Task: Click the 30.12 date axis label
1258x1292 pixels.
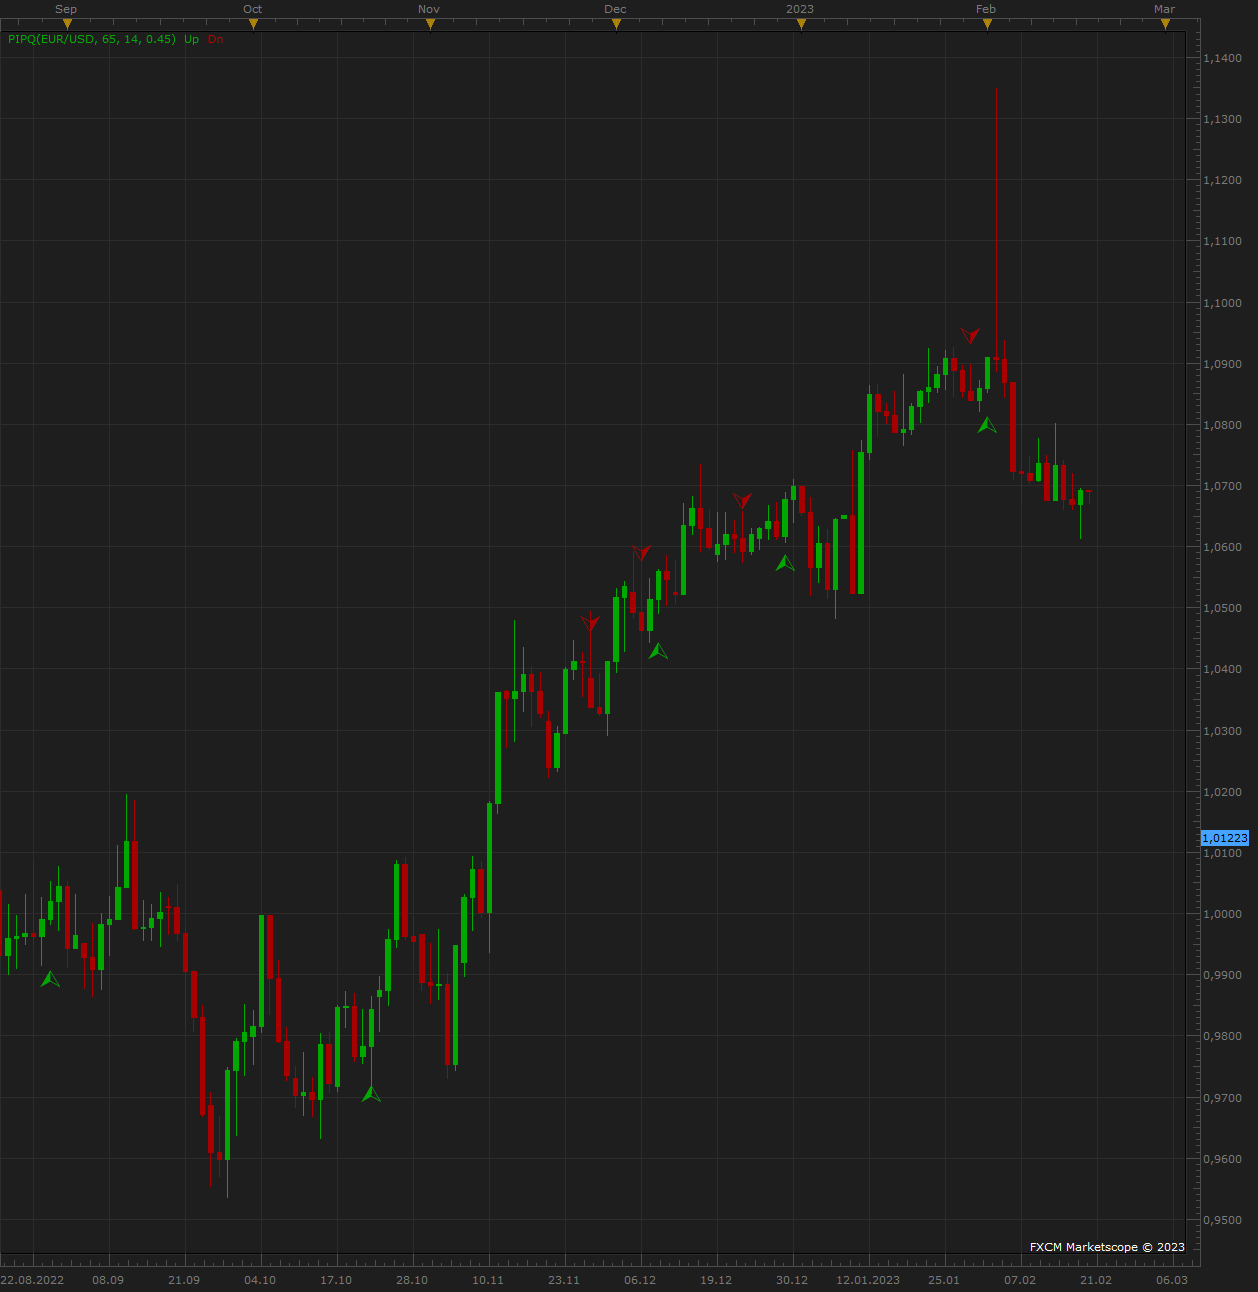Action: (x=792, y=1280)
